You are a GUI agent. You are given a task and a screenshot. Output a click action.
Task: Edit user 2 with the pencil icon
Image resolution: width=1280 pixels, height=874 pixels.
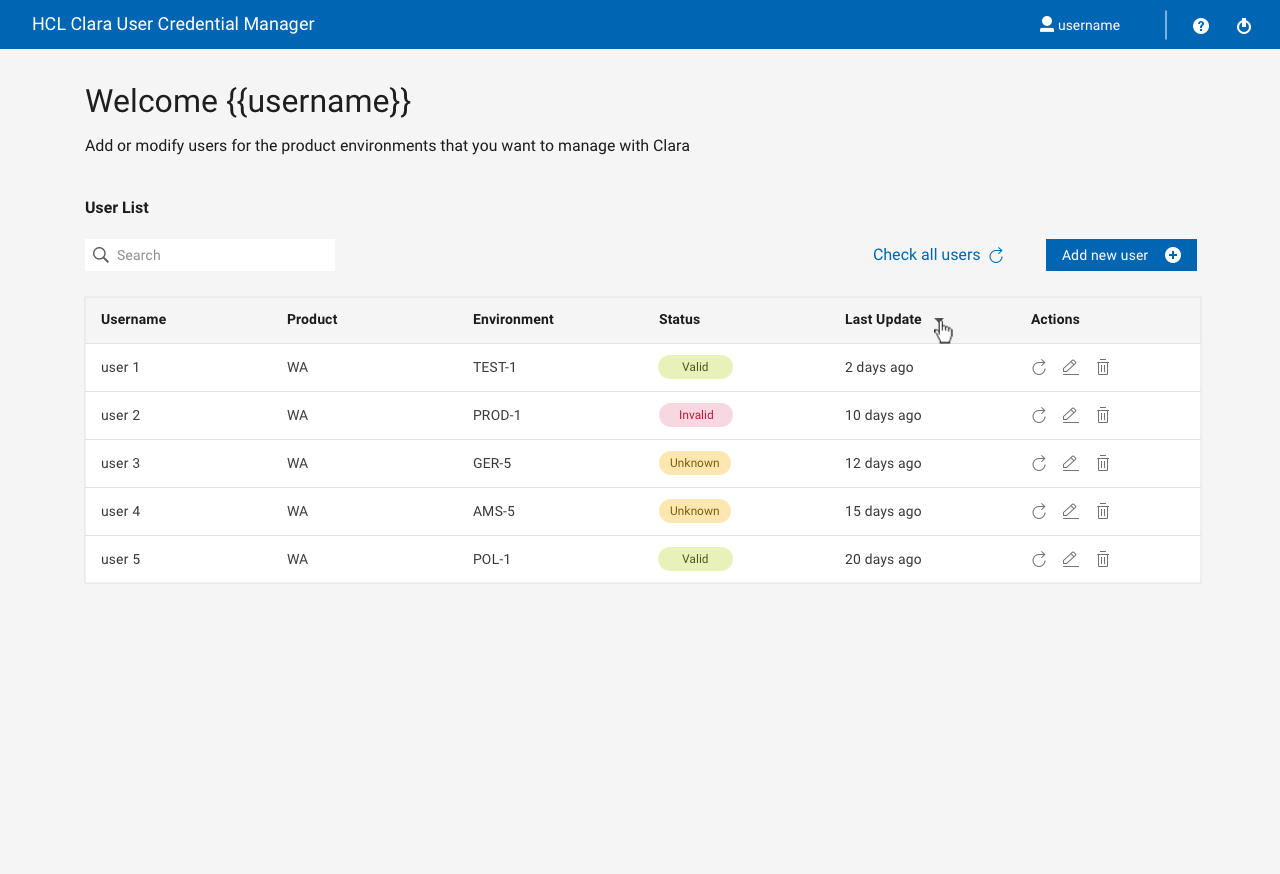(1070, 415)
